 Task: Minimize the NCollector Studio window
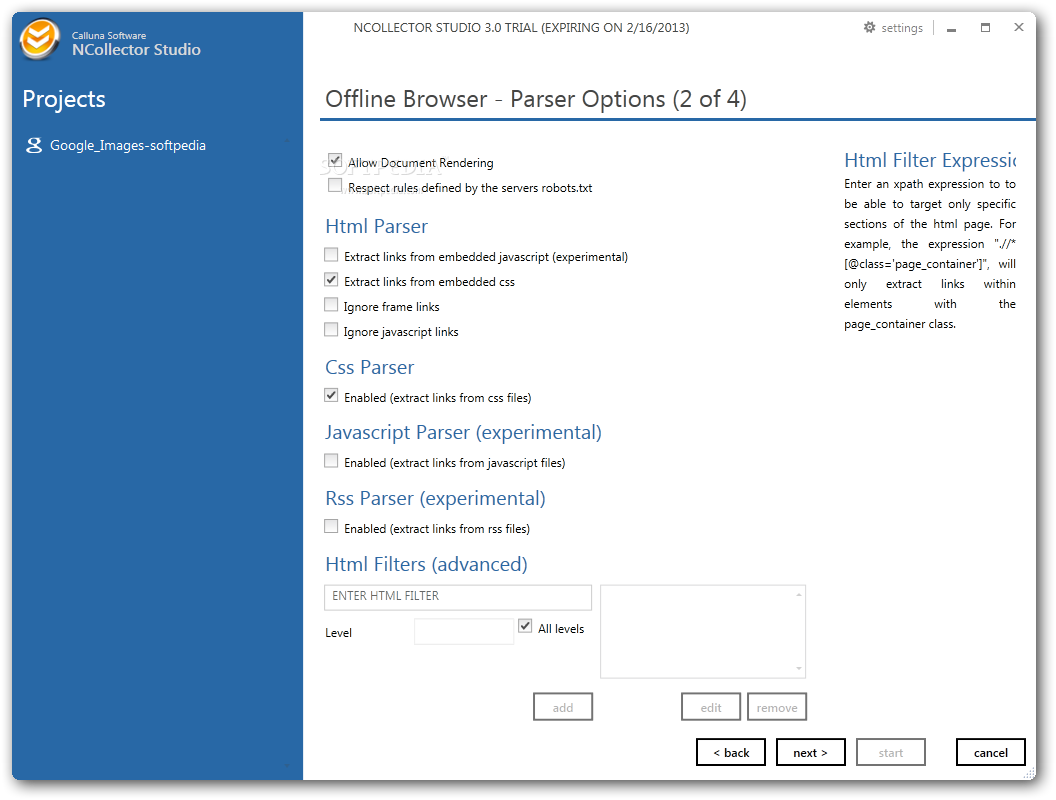(951, 28)
